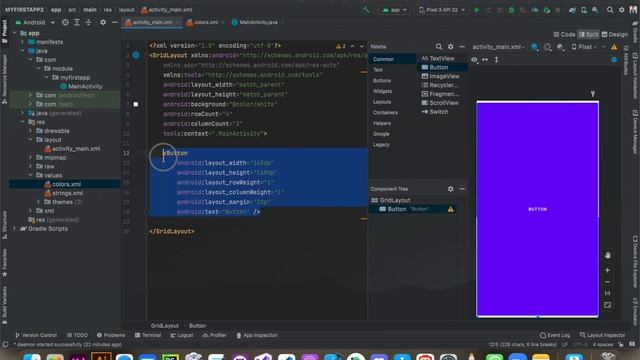Collapse the values folder
This screenshot has height=360, width=640.
(30, 176)
